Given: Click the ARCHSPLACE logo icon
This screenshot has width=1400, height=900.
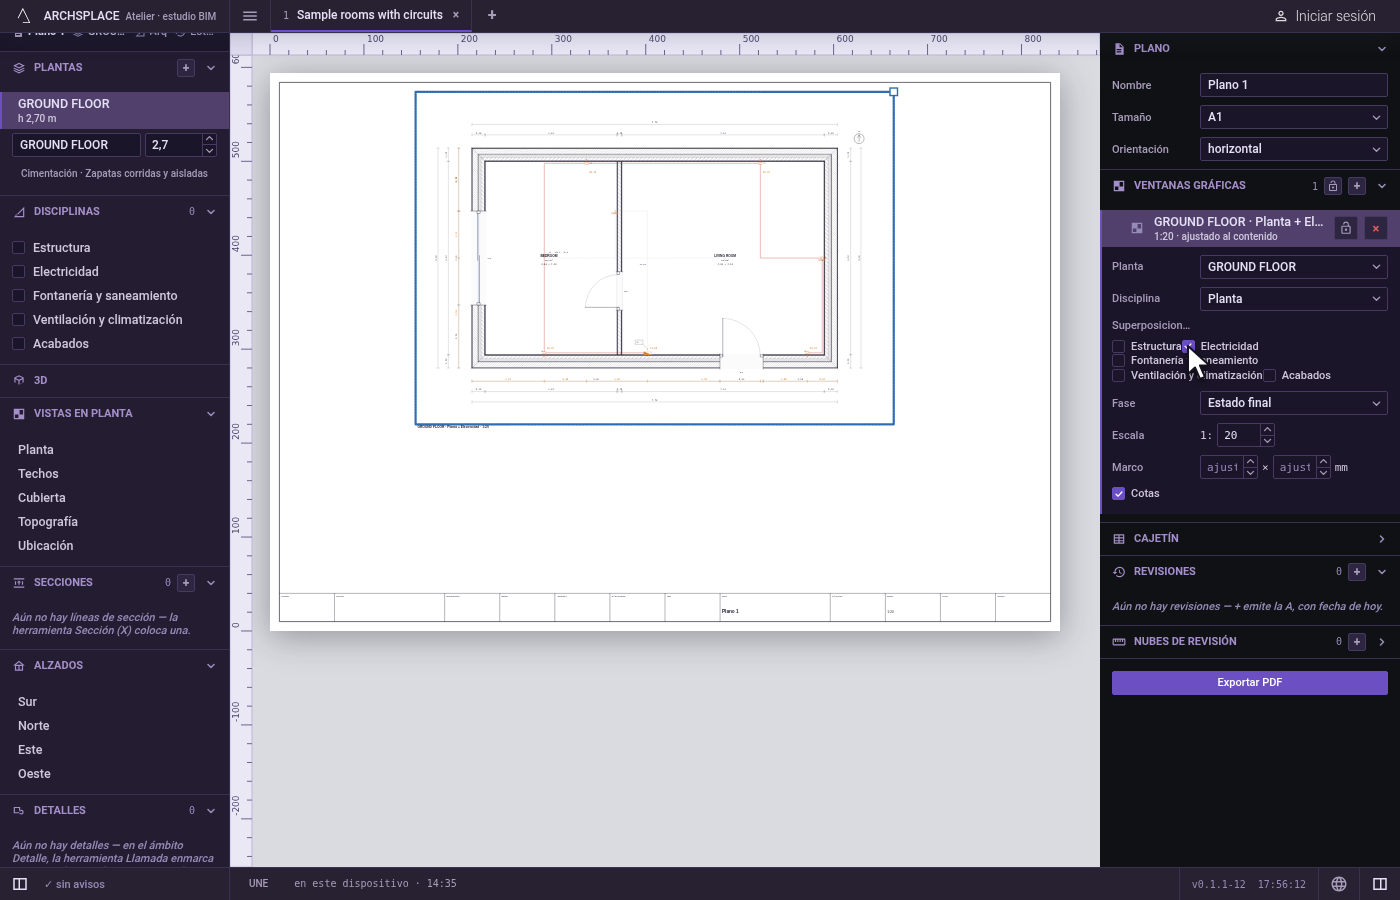Looking at the screenshot, I should coord(24,15).
